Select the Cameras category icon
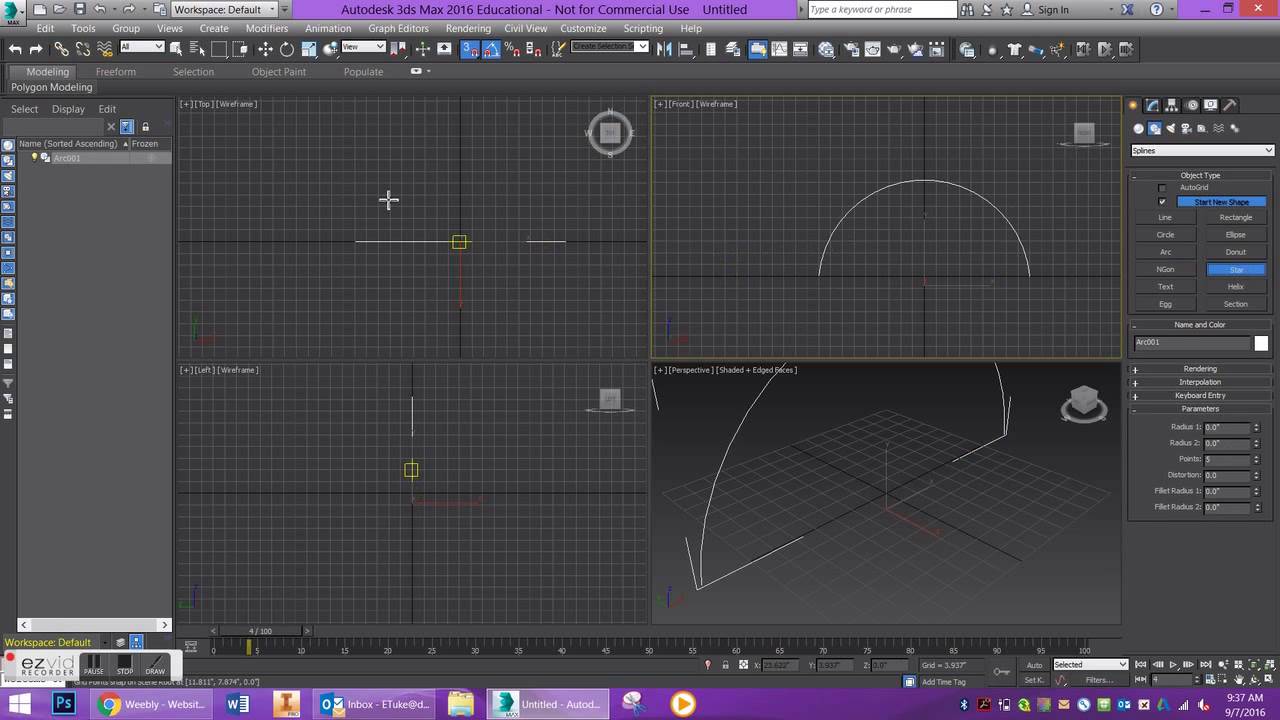Viewport: 1280px width, 720px height. [1187, 128]
